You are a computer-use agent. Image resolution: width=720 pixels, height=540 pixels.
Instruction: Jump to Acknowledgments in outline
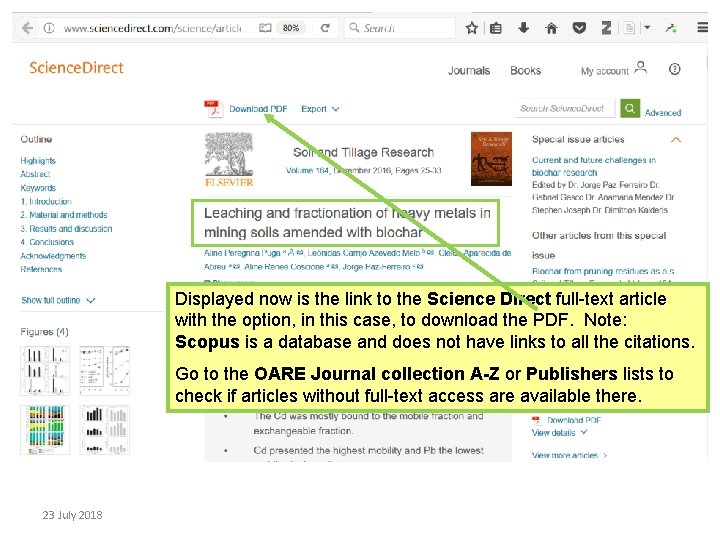point(53,256)
